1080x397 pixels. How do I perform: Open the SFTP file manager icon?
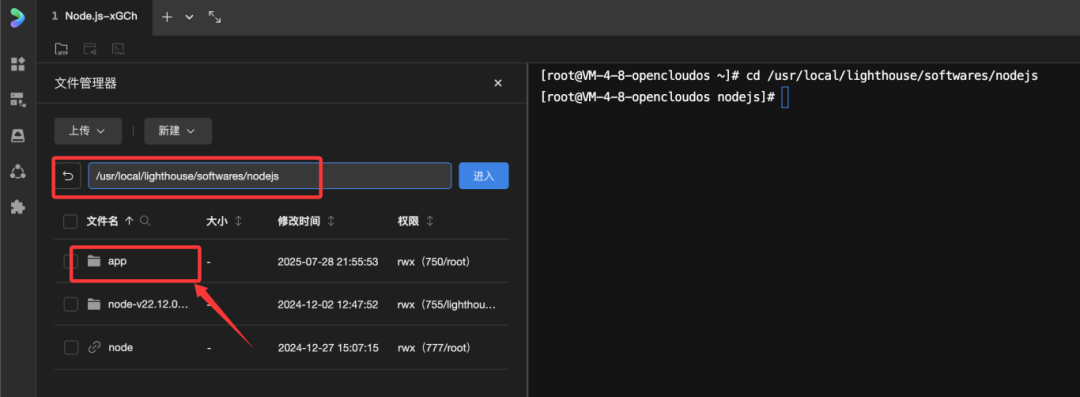(61, 49)
